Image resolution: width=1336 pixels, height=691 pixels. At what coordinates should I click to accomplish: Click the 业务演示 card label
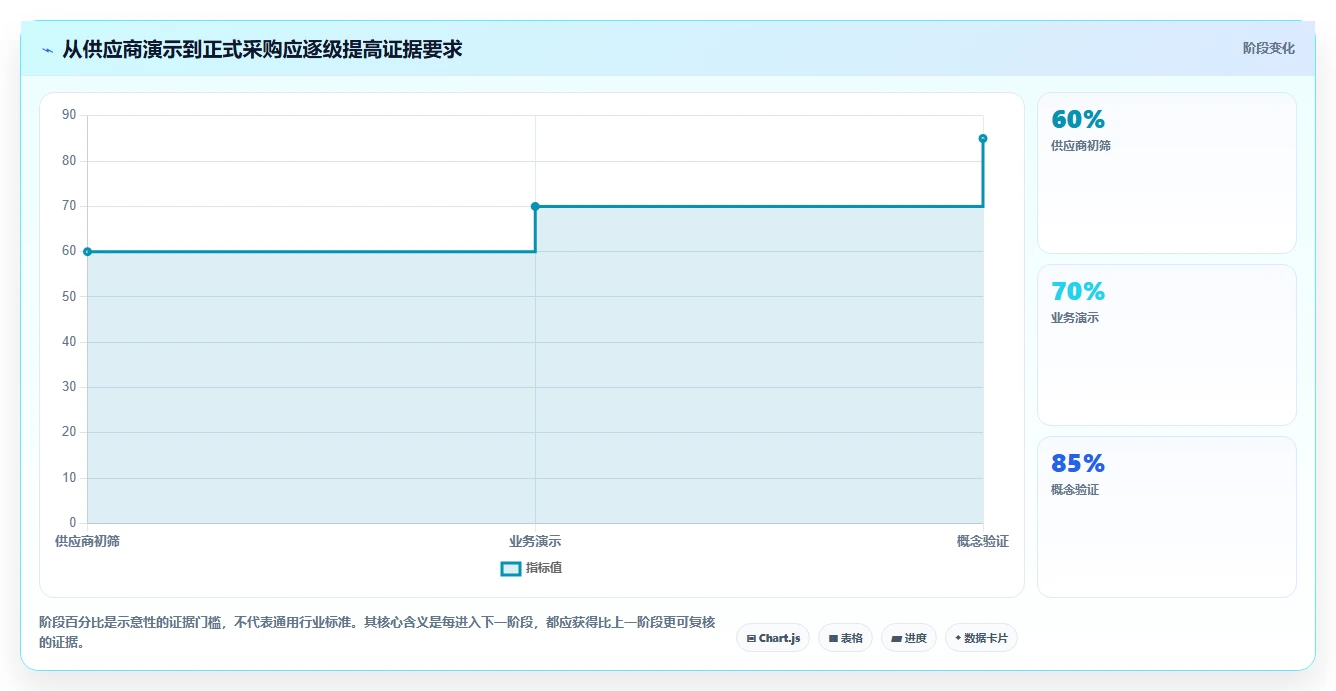tap(1075, 318)
